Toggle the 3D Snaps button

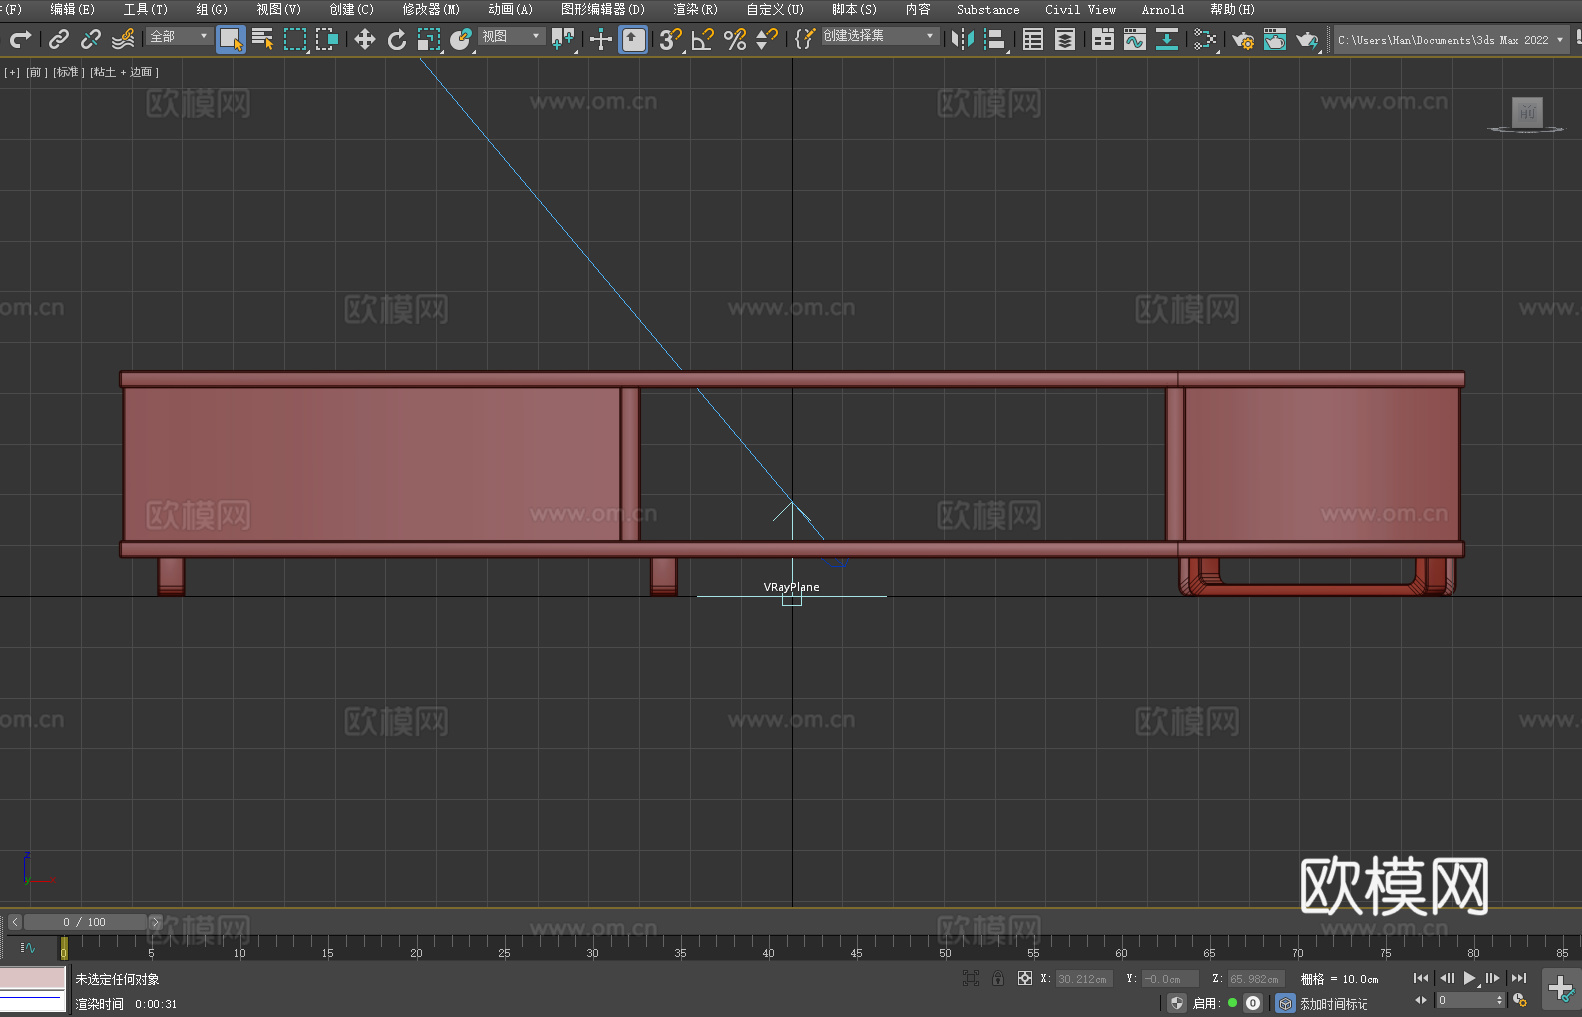671,39
